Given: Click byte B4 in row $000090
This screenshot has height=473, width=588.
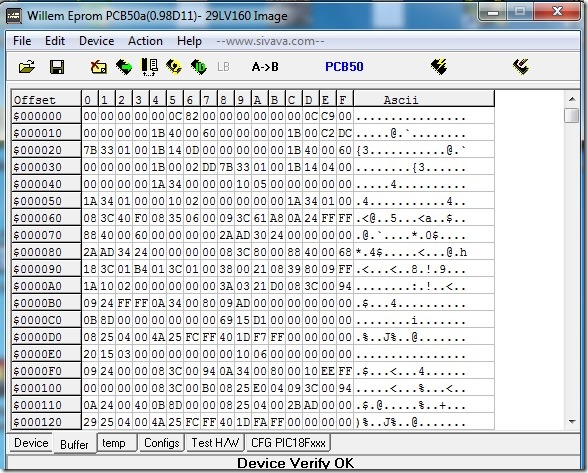Looking at the screenshot, I should pos(141,269).
